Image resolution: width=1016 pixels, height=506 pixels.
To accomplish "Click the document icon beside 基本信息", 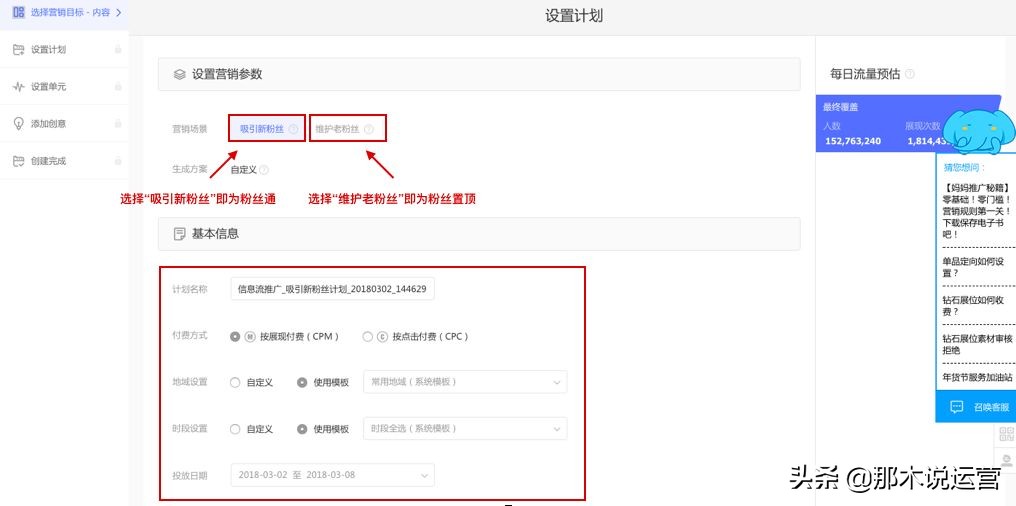I will tap(179, 234).
